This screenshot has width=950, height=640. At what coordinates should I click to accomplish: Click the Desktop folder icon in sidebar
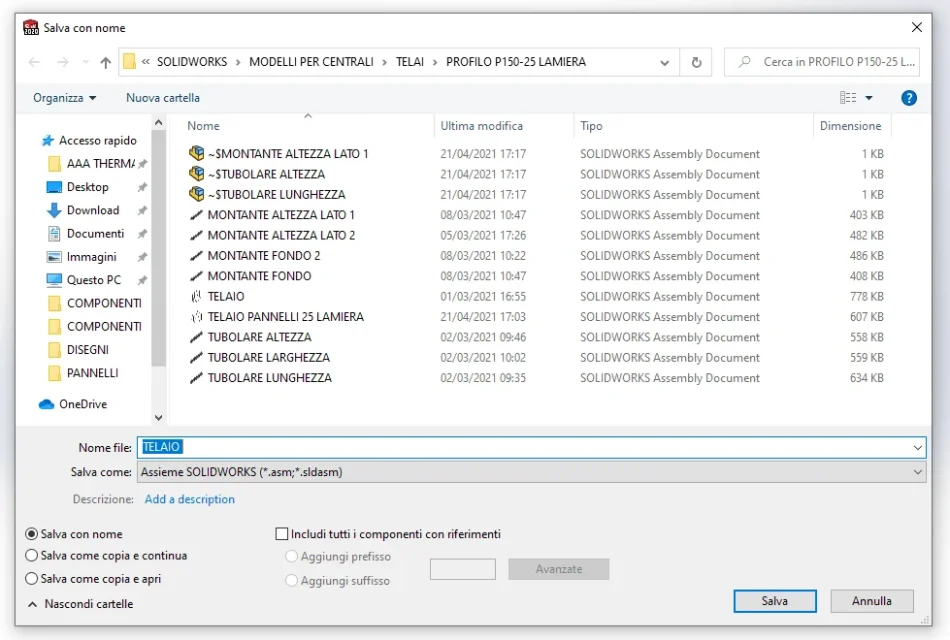tap(54, 187)
